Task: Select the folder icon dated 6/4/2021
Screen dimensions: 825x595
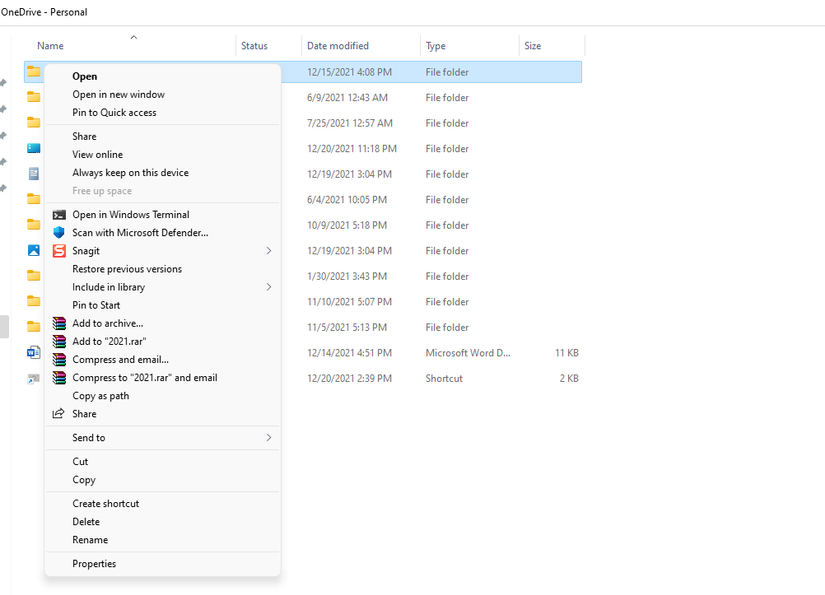Action: (34, 199)
